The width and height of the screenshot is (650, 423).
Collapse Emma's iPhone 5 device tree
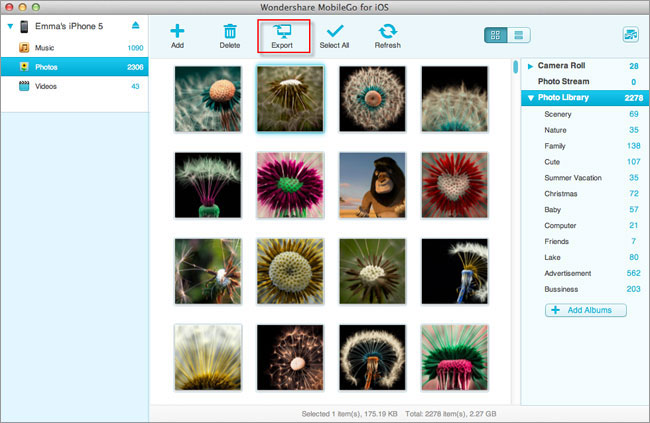click(10, 26)
